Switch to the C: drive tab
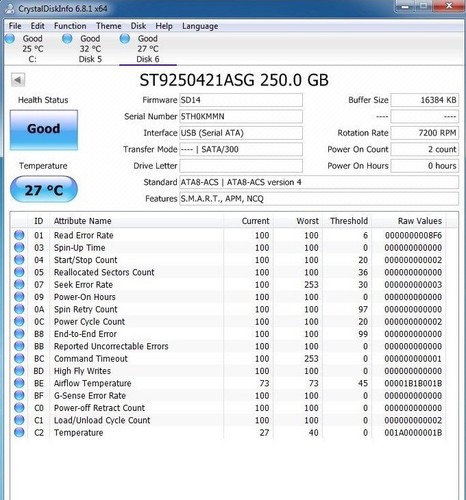The height and width of the screenshot is (500, 466). 33,49
